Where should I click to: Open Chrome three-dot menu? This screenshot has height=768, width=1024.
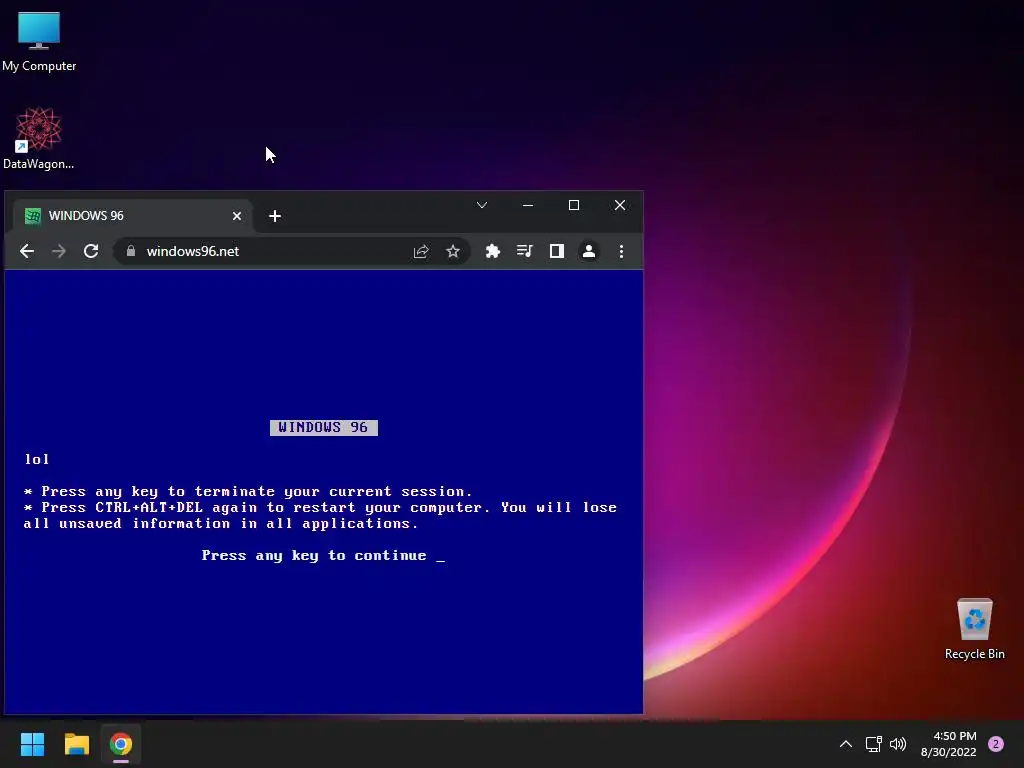point(621,251)
